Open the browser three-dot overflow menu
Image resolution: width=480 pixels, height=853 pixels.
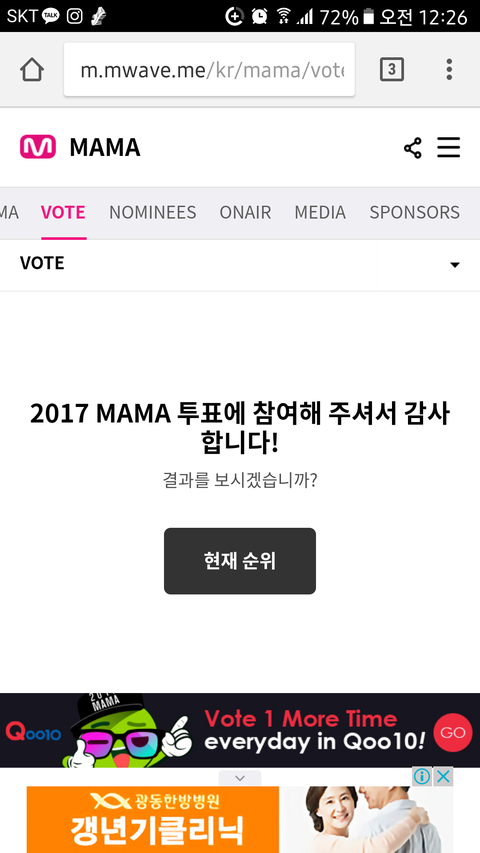(x=449, y=70)
